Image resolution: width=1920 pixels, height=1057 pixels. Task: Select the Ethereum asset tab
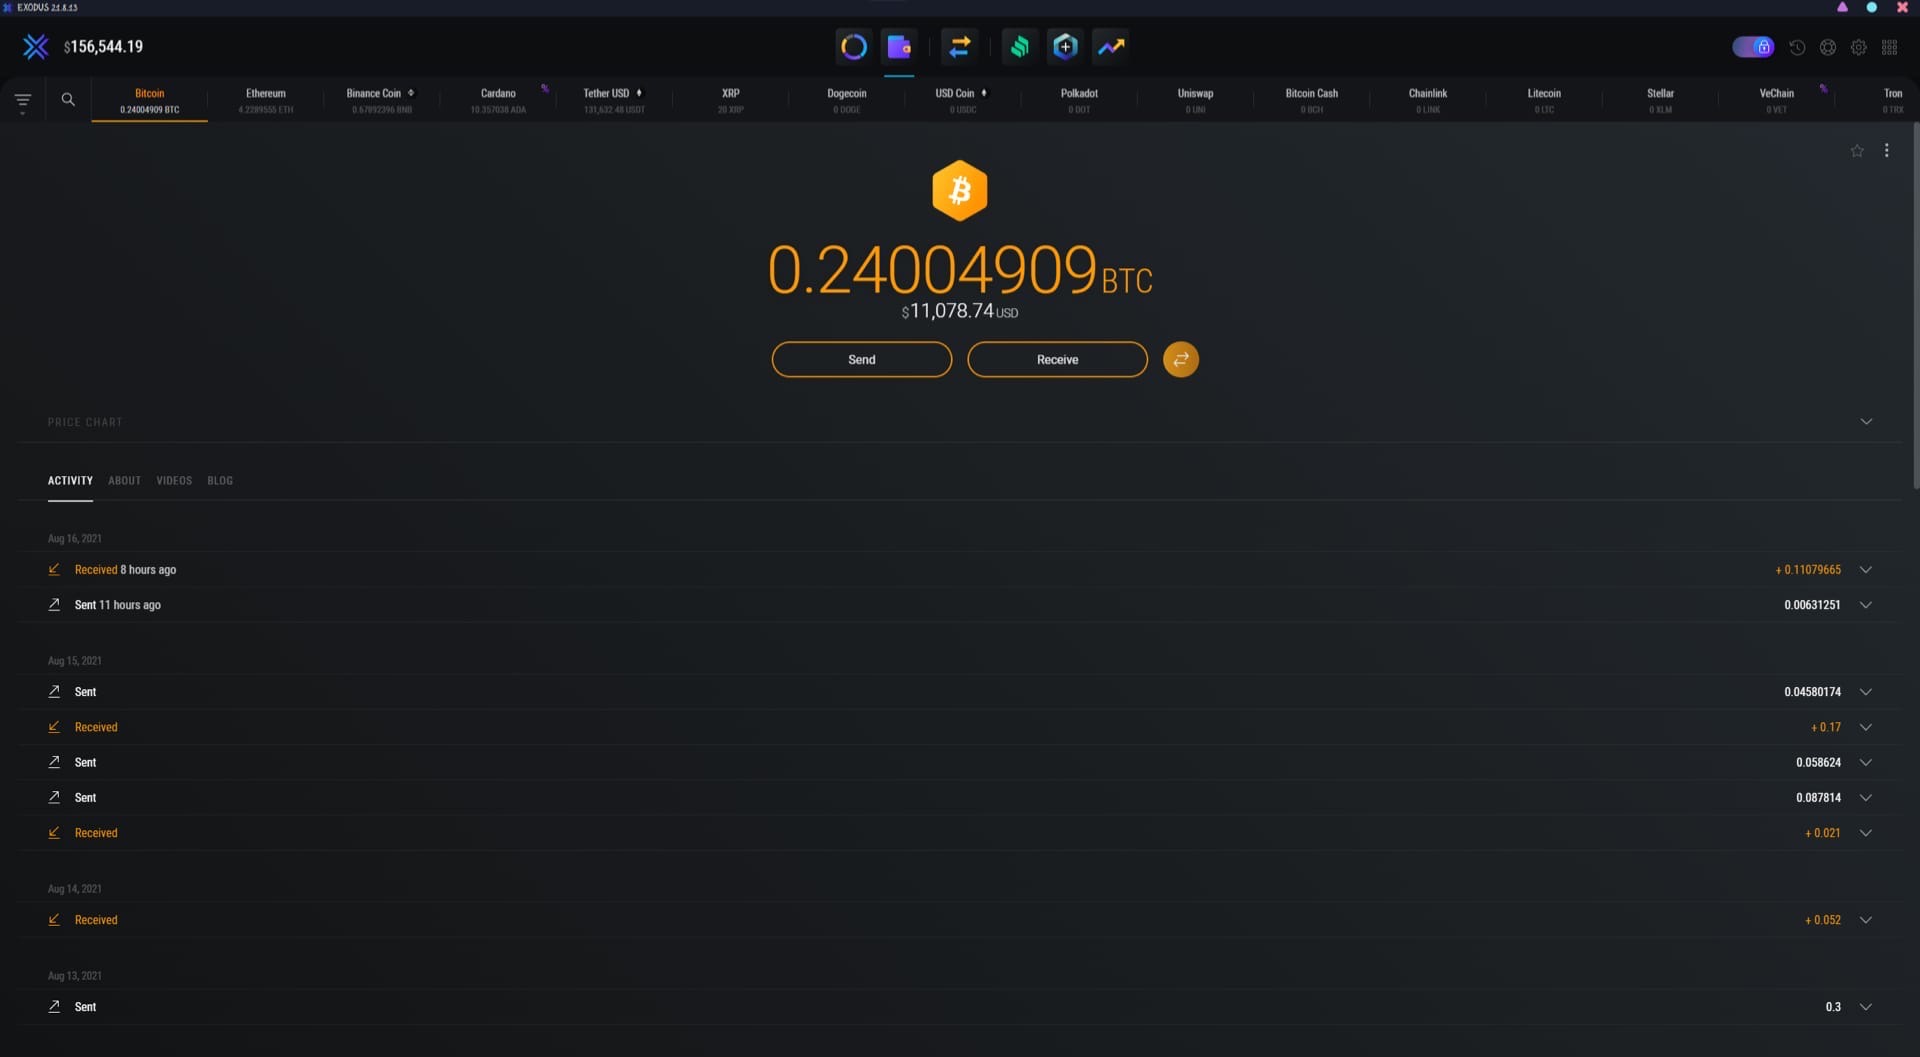266,100
